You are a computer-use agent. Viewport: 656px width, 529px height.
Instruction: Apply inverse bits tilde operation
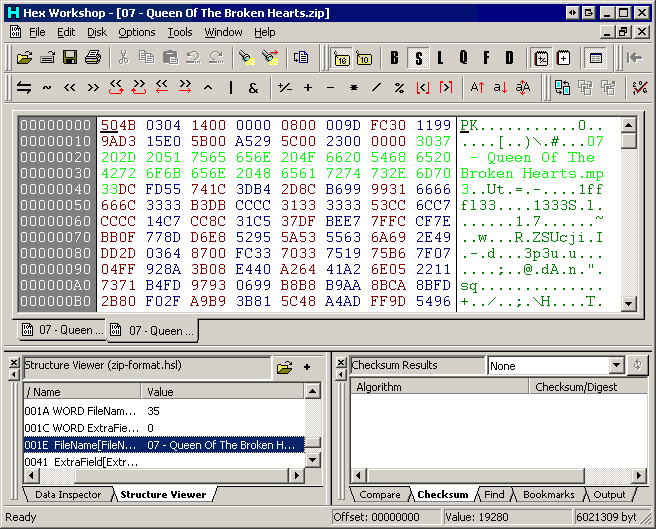[x=47, y=87]
